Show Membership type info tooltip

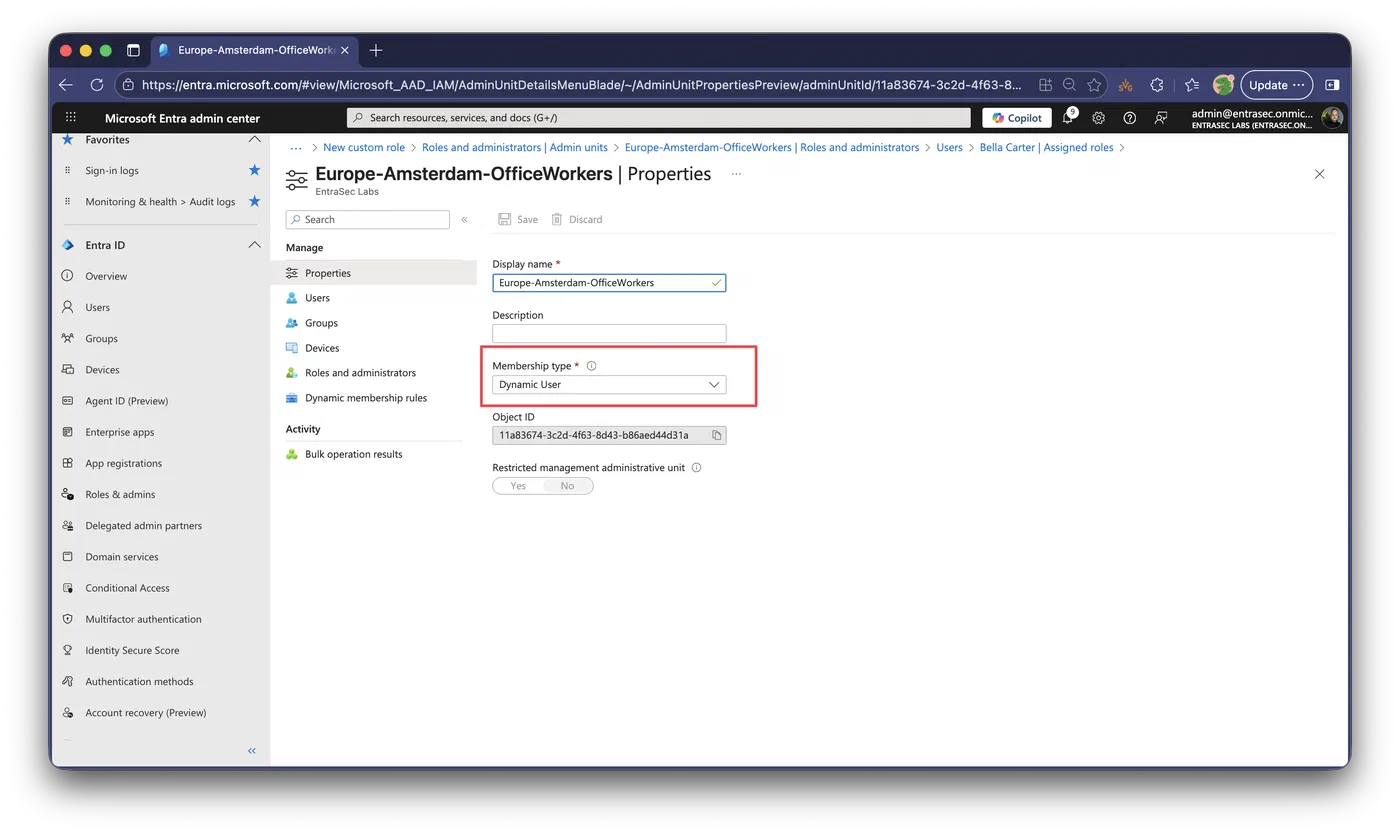pyautogui.click(x=591, y=366)
